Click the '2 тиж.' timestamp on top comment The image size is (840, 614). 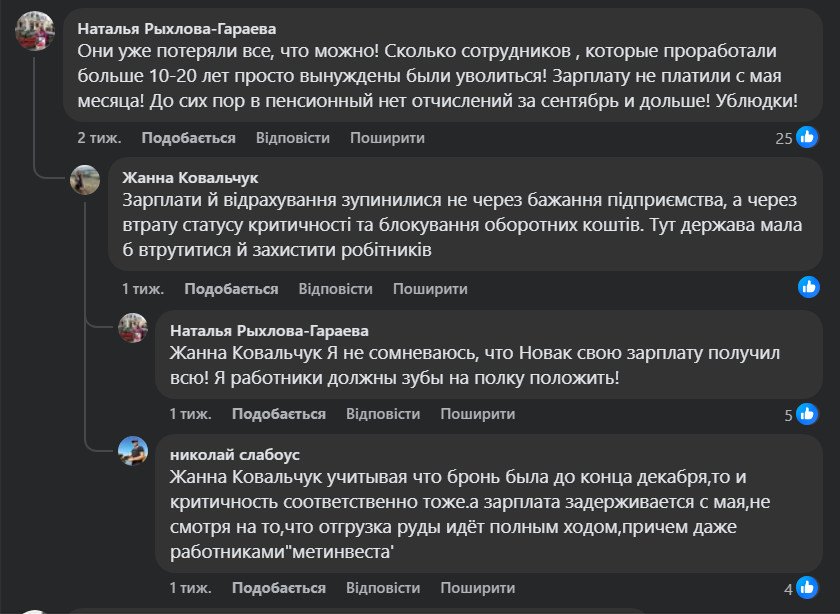[x=97, y=138]
